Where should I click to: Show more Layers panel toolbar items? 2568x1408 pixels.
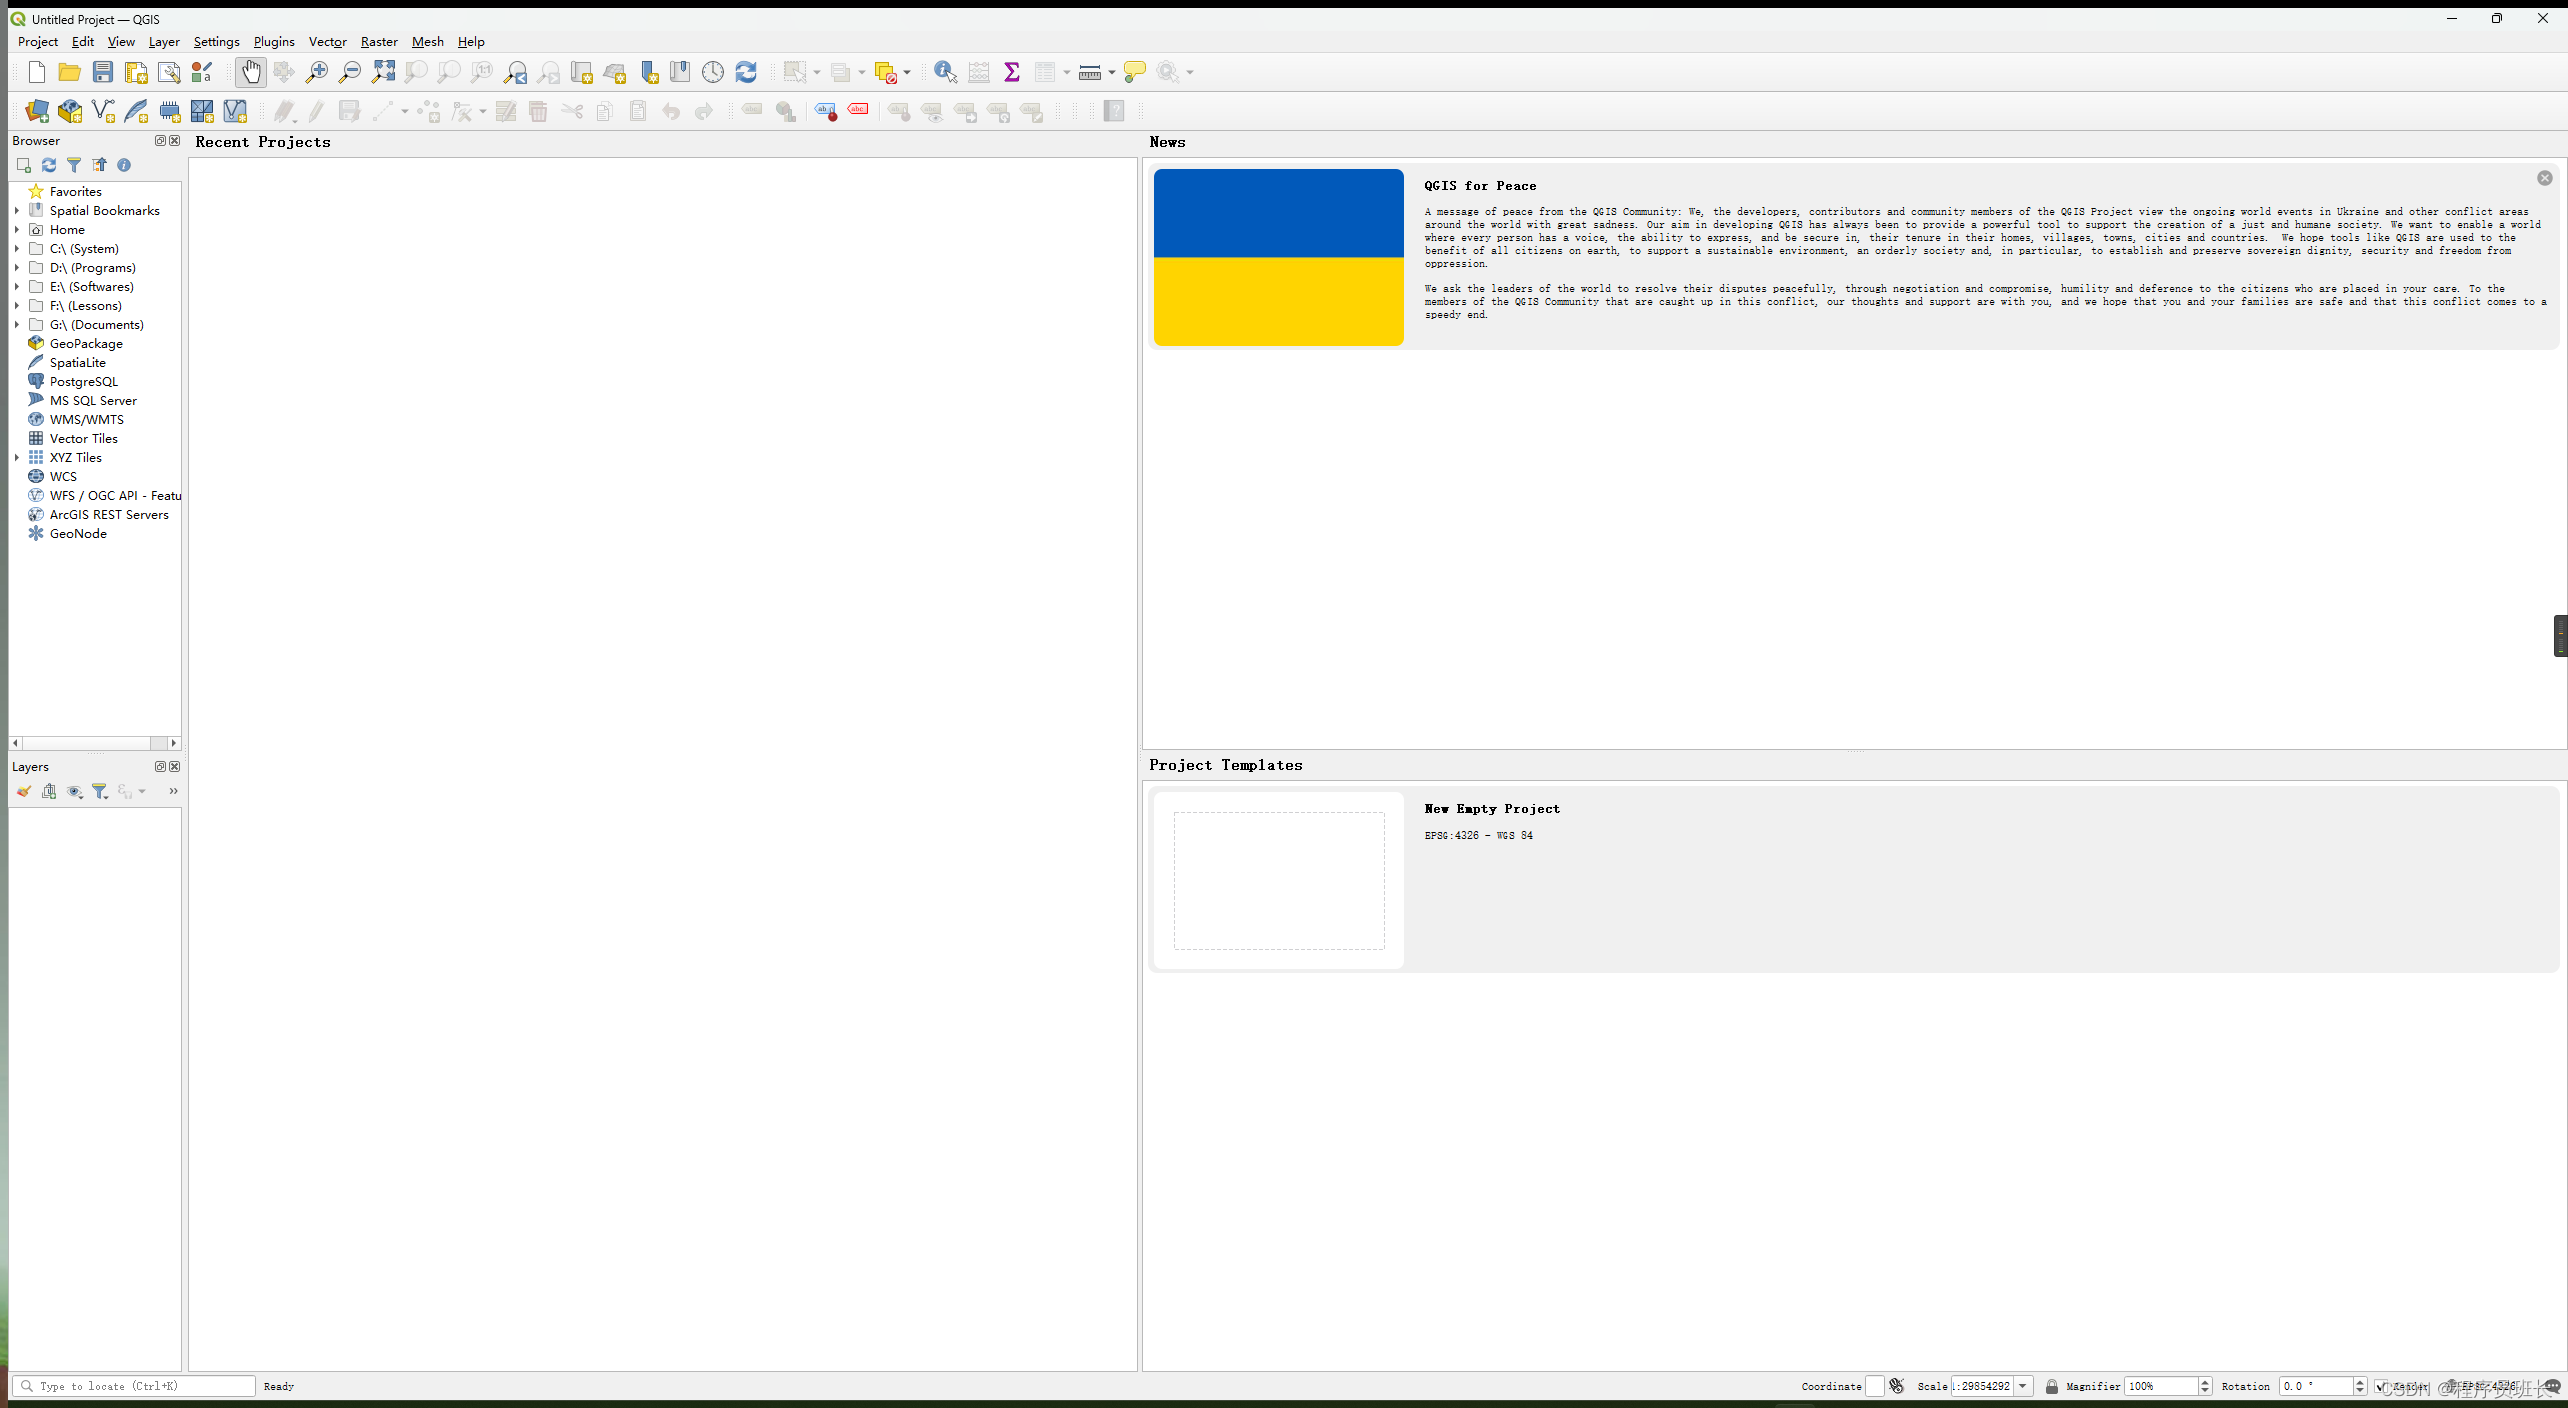[173, 791]
